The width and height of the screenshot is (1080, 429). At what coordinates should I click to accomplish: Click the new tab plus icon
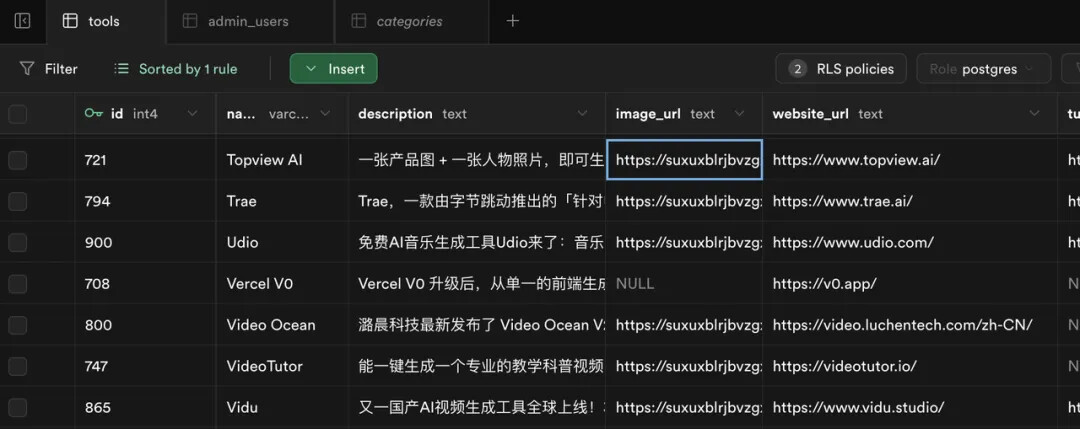click(513, 21)
